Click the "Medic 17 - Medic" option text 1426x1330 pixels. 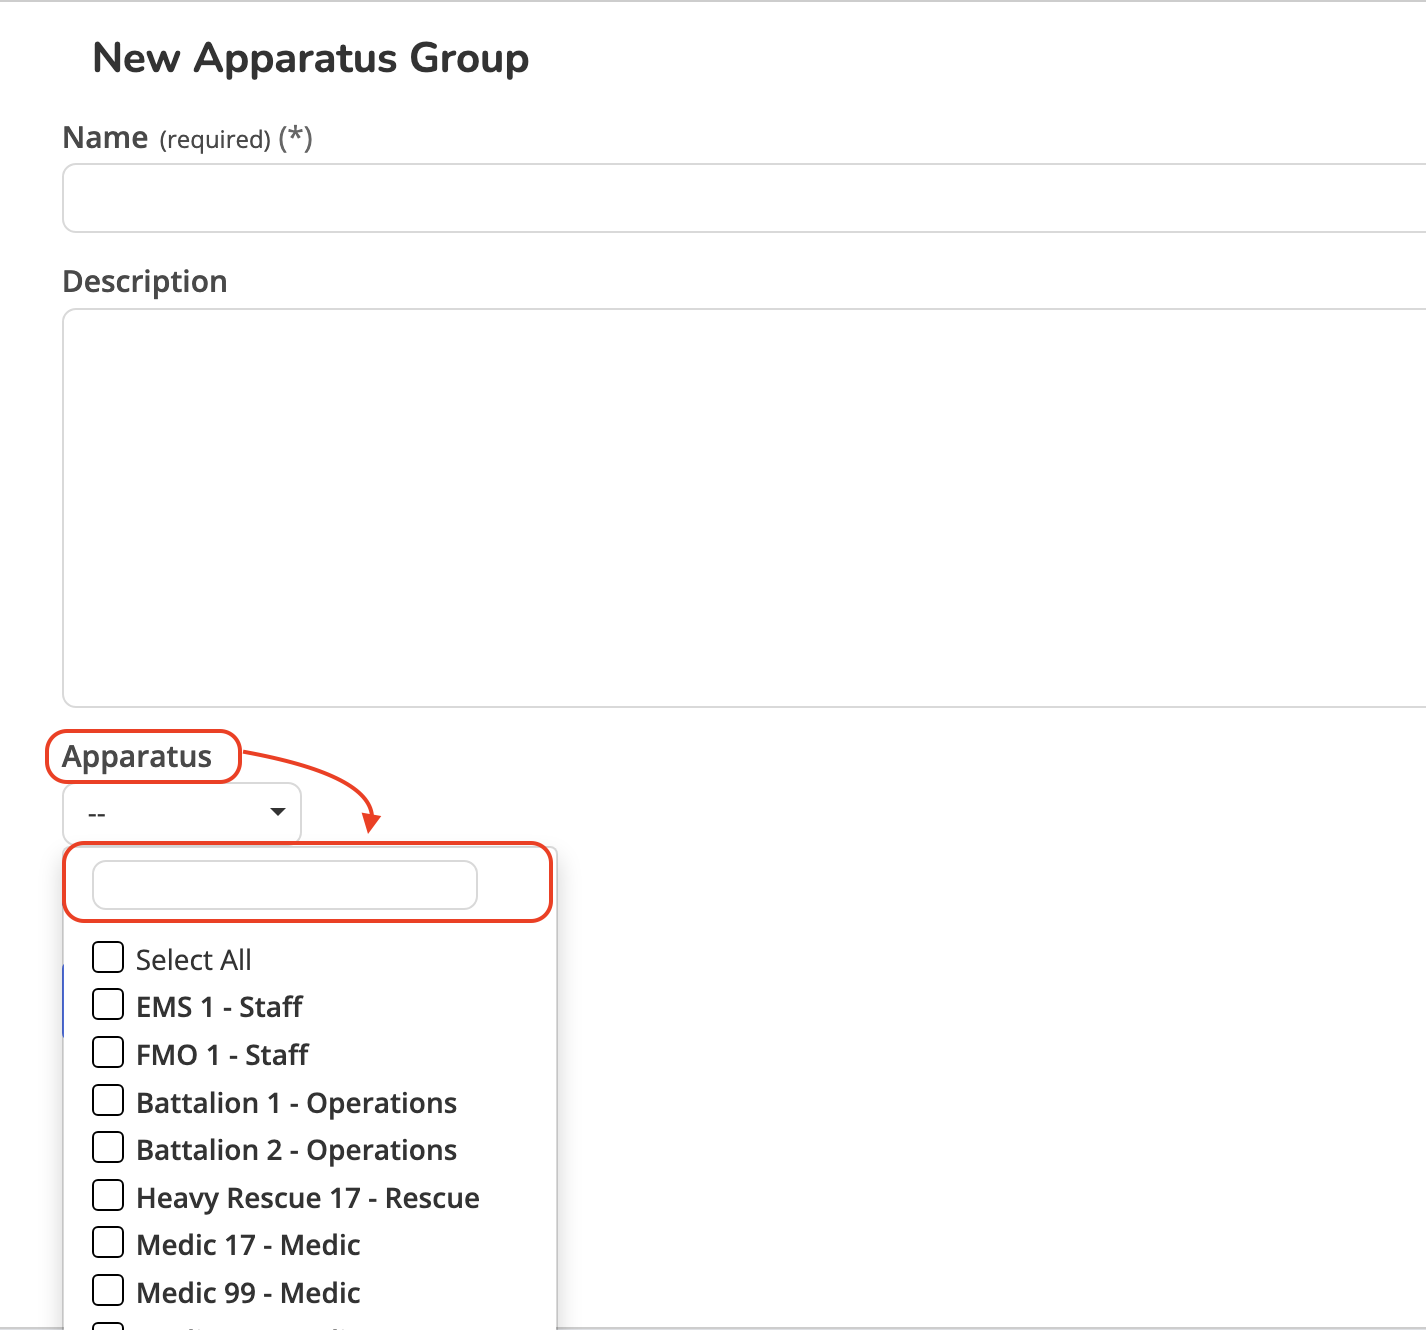click(x=248, y=1245)
